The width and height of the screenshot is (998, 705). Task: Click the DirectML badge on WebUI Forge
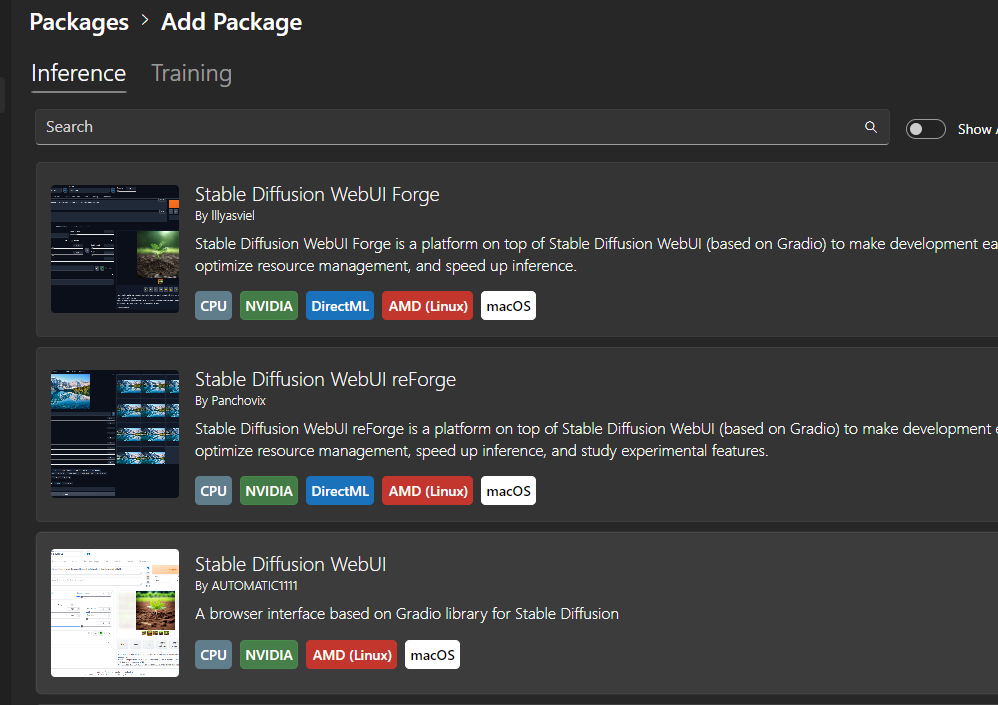click(x=340, y=306)
